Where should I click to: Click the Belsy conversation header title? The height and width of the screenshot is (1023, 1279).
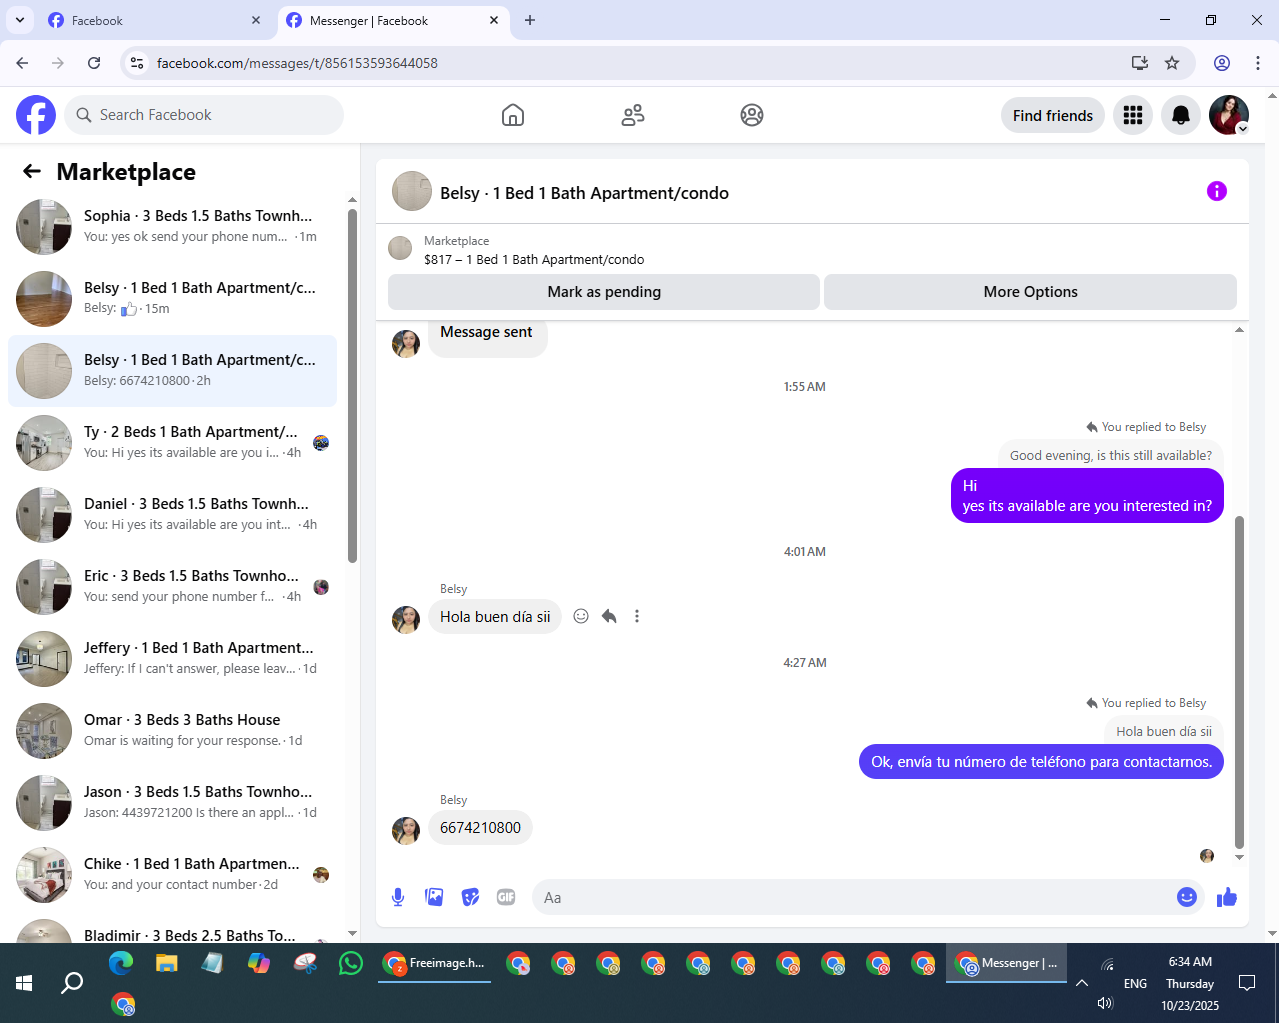tap(584, 193)
